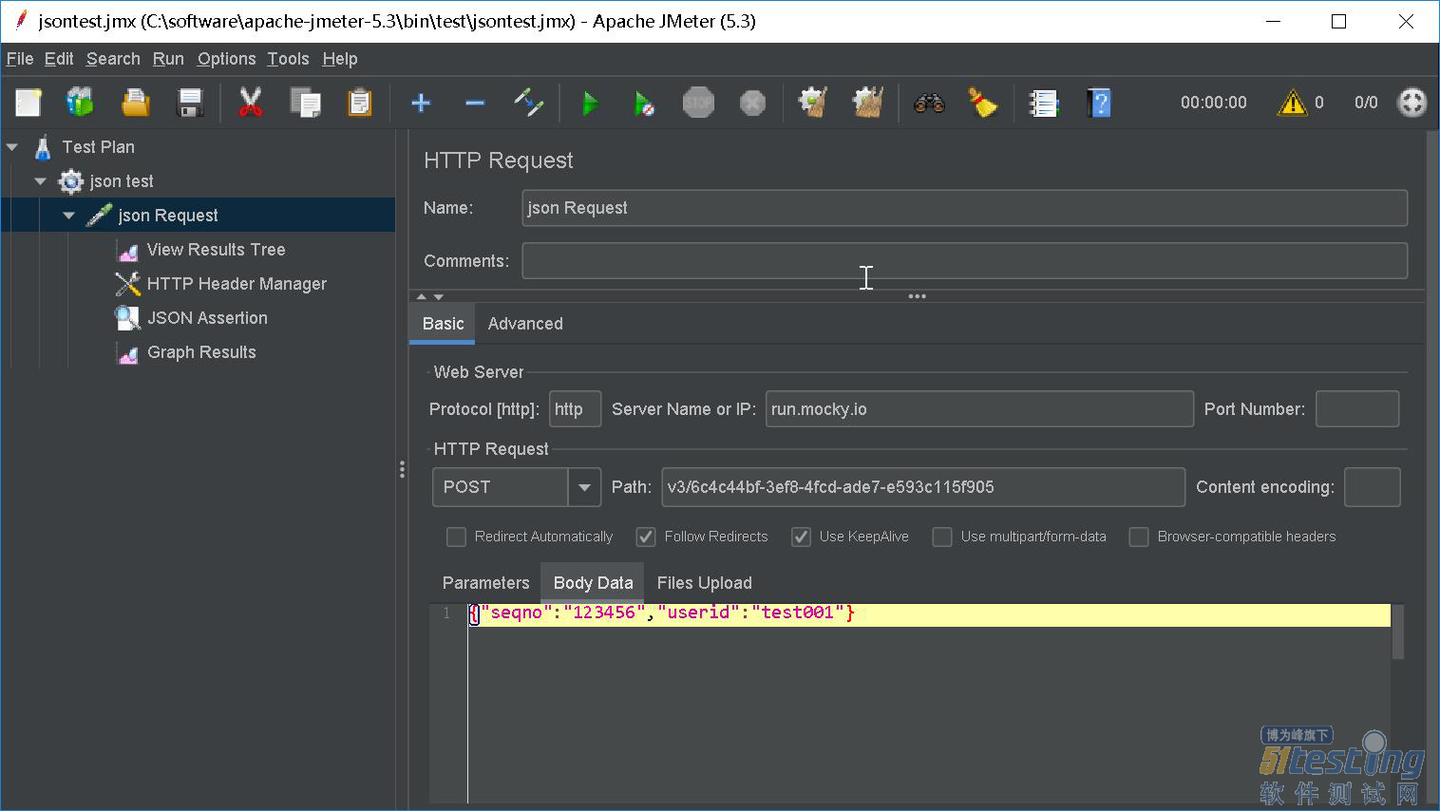Viewport: 1440px width, 811px height.
Task: Click the plus Expand All icon
Action: tap(421, 102)
